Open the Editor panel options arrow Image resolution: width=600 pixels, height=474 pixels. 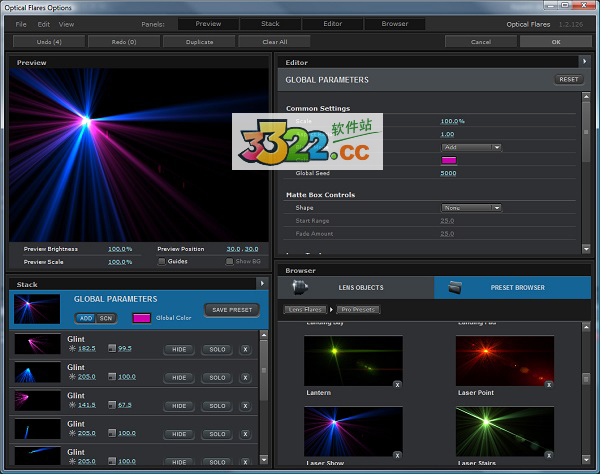[x=584, y=61]
